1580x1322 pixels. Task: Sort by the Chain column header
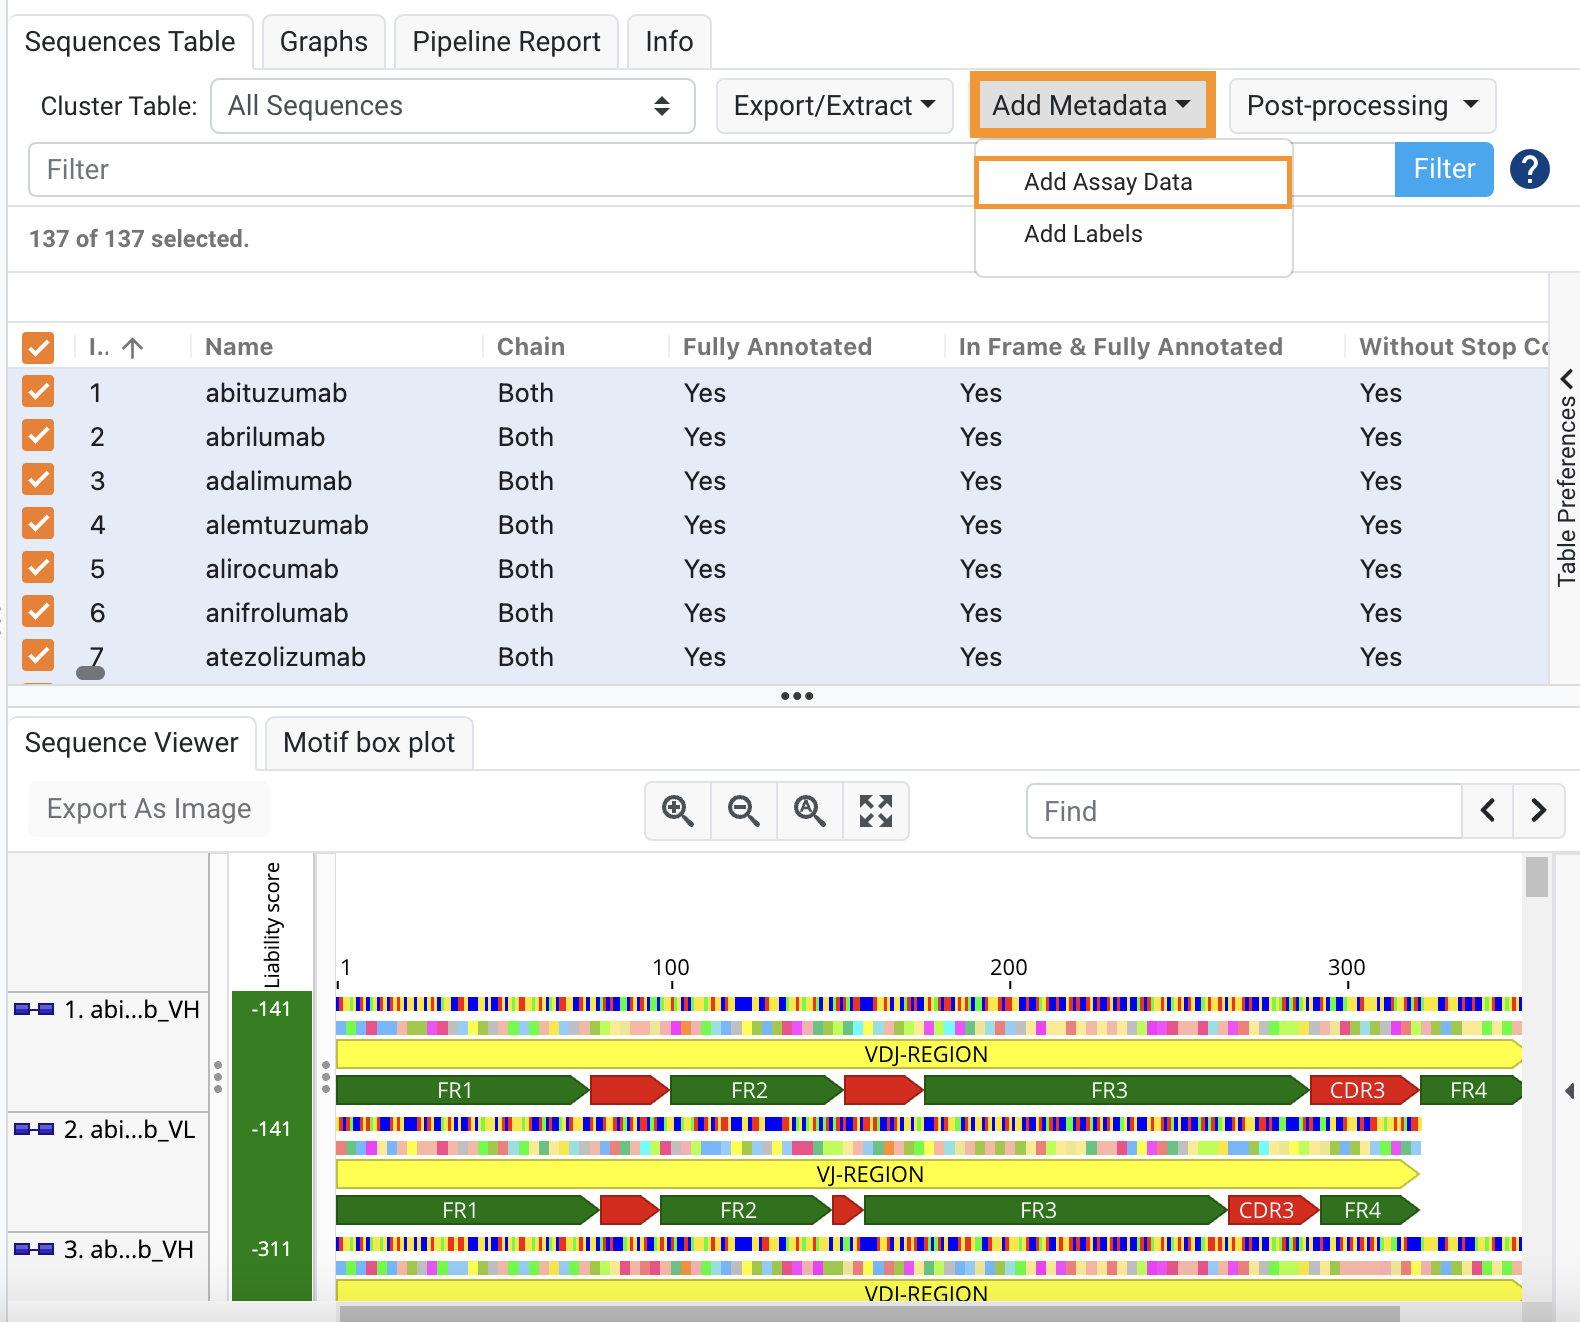531,347
